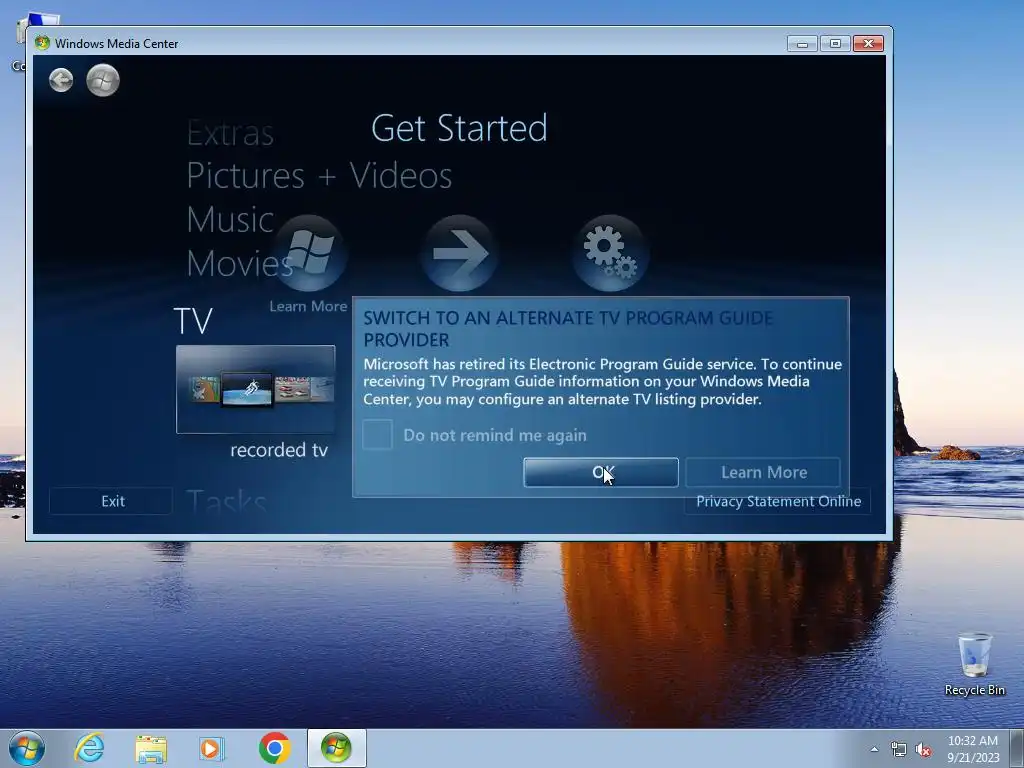This screenshot has height=768, width=1024.
Task: Launch Windows Media Player from taskbar
Action: tap(211, 748)
